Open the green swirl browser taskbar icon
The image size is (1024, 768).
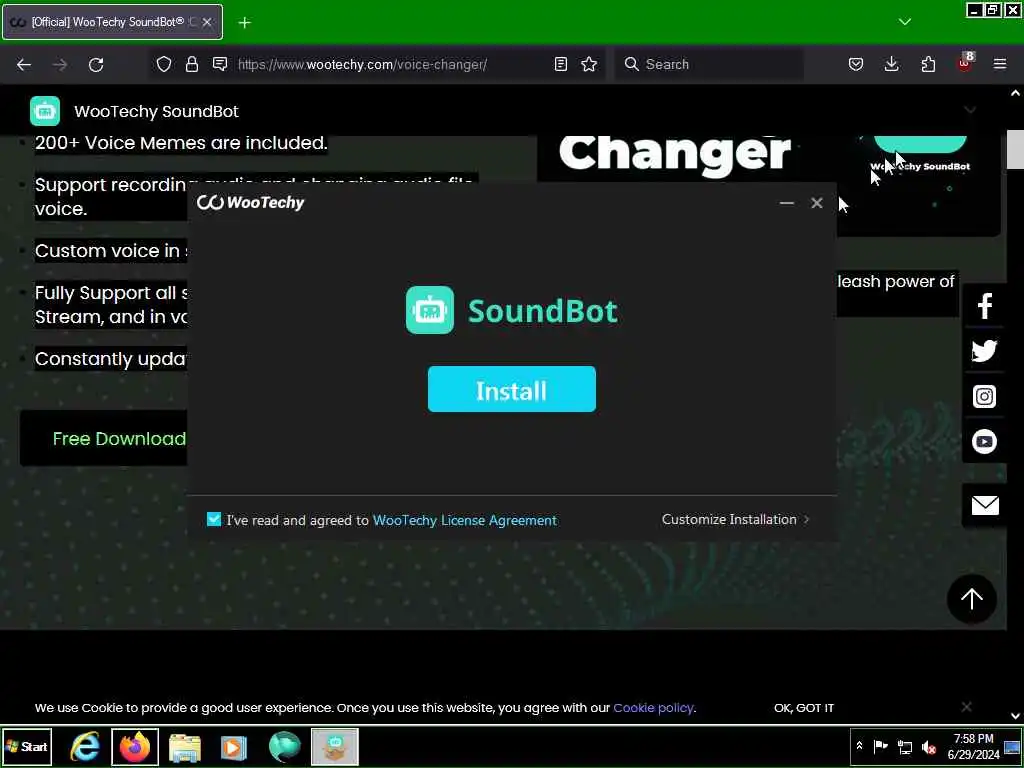click(x=284, y=746)
